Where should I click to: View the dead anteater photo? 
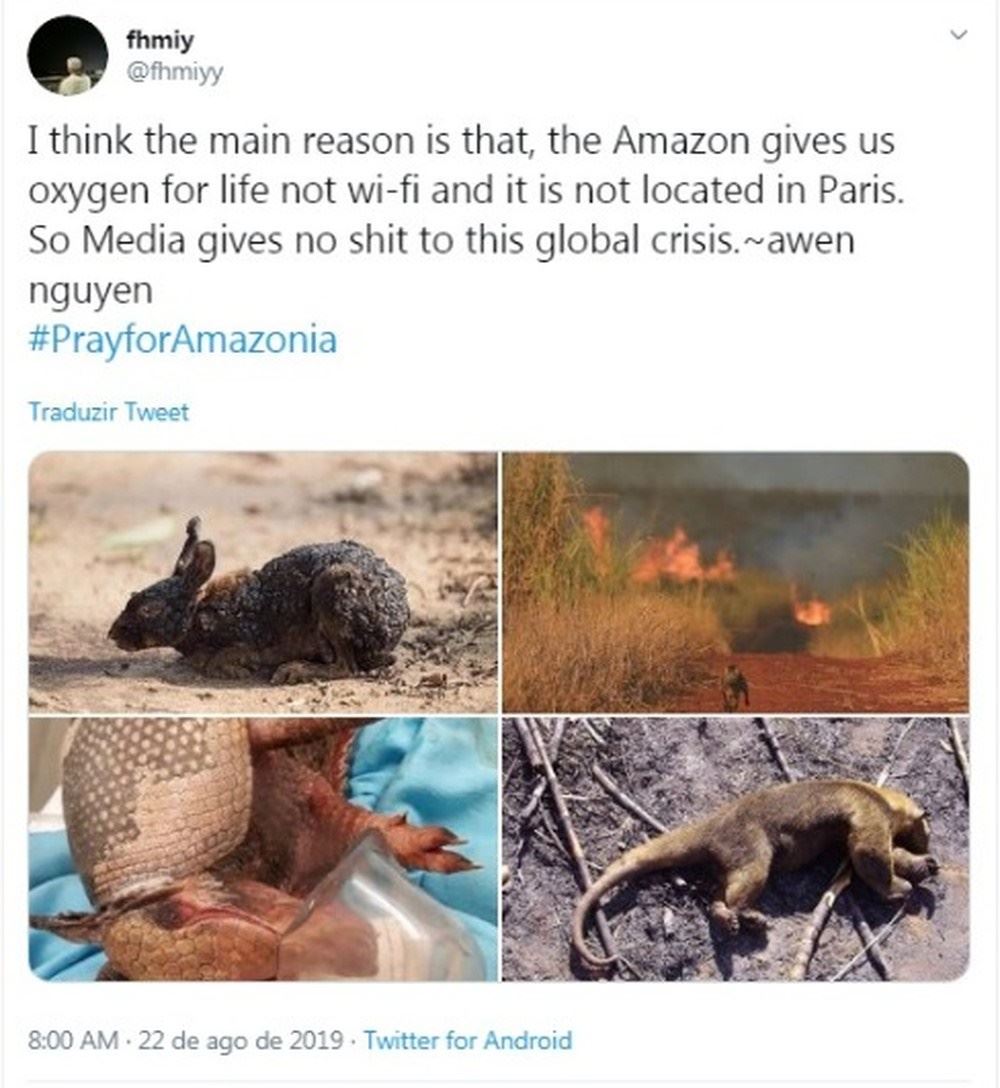pyautogui.click(x=735, y=848)
